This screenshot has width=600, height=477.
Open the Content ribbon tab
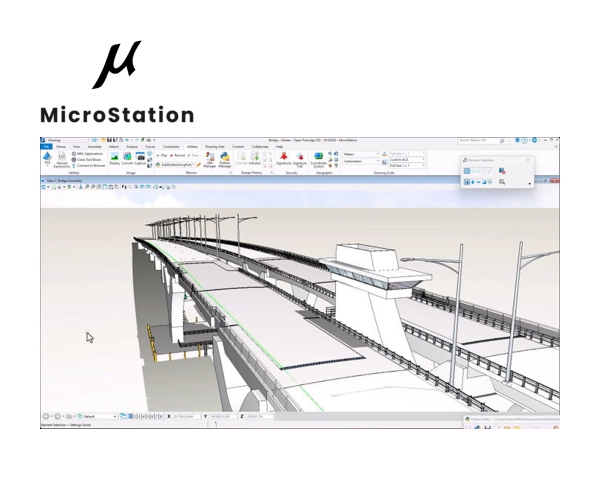pyautogui.click(x=238, y=147)
